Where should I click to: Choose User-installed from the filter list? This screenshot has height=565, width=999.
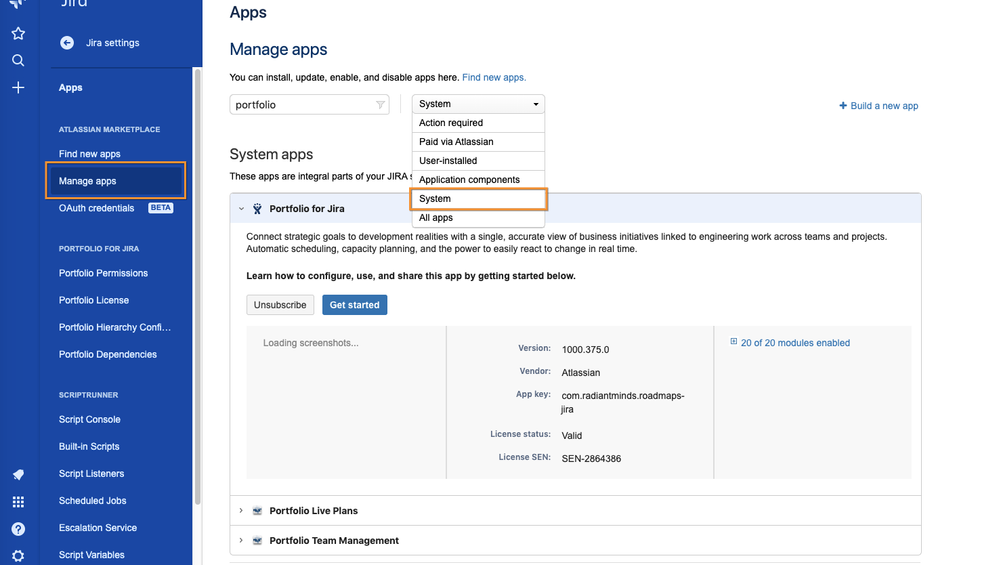(x=448, y=161)
